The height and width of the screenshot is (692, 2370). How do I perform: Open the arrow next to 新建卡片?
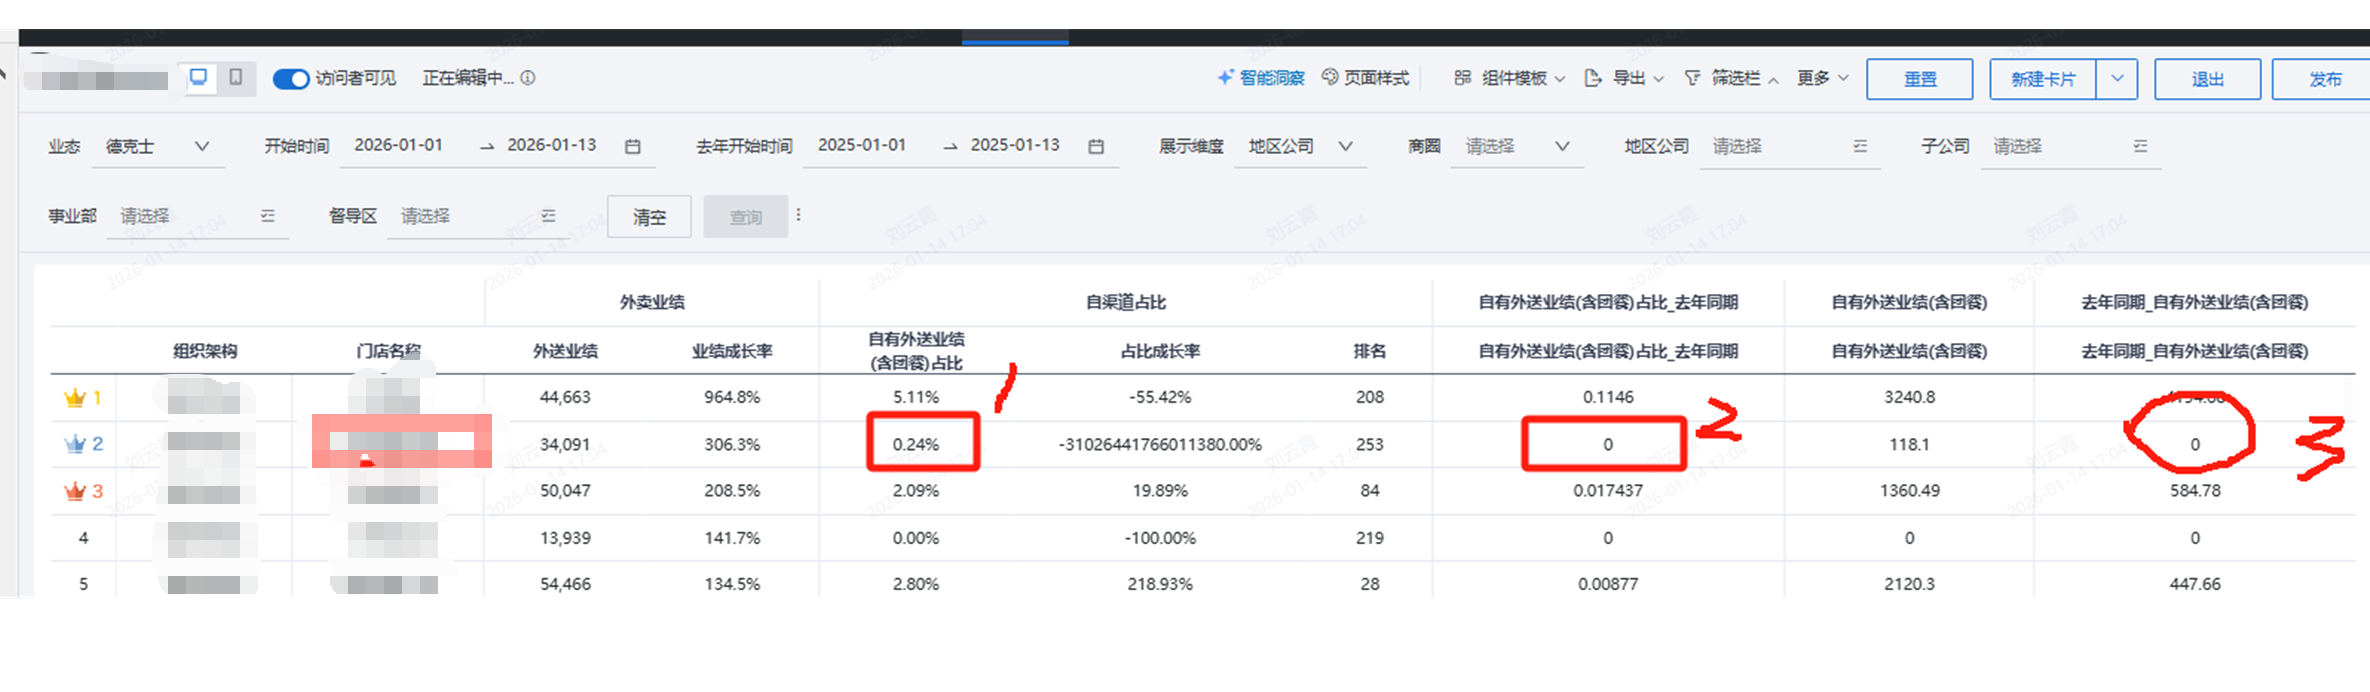(2117, 79)
